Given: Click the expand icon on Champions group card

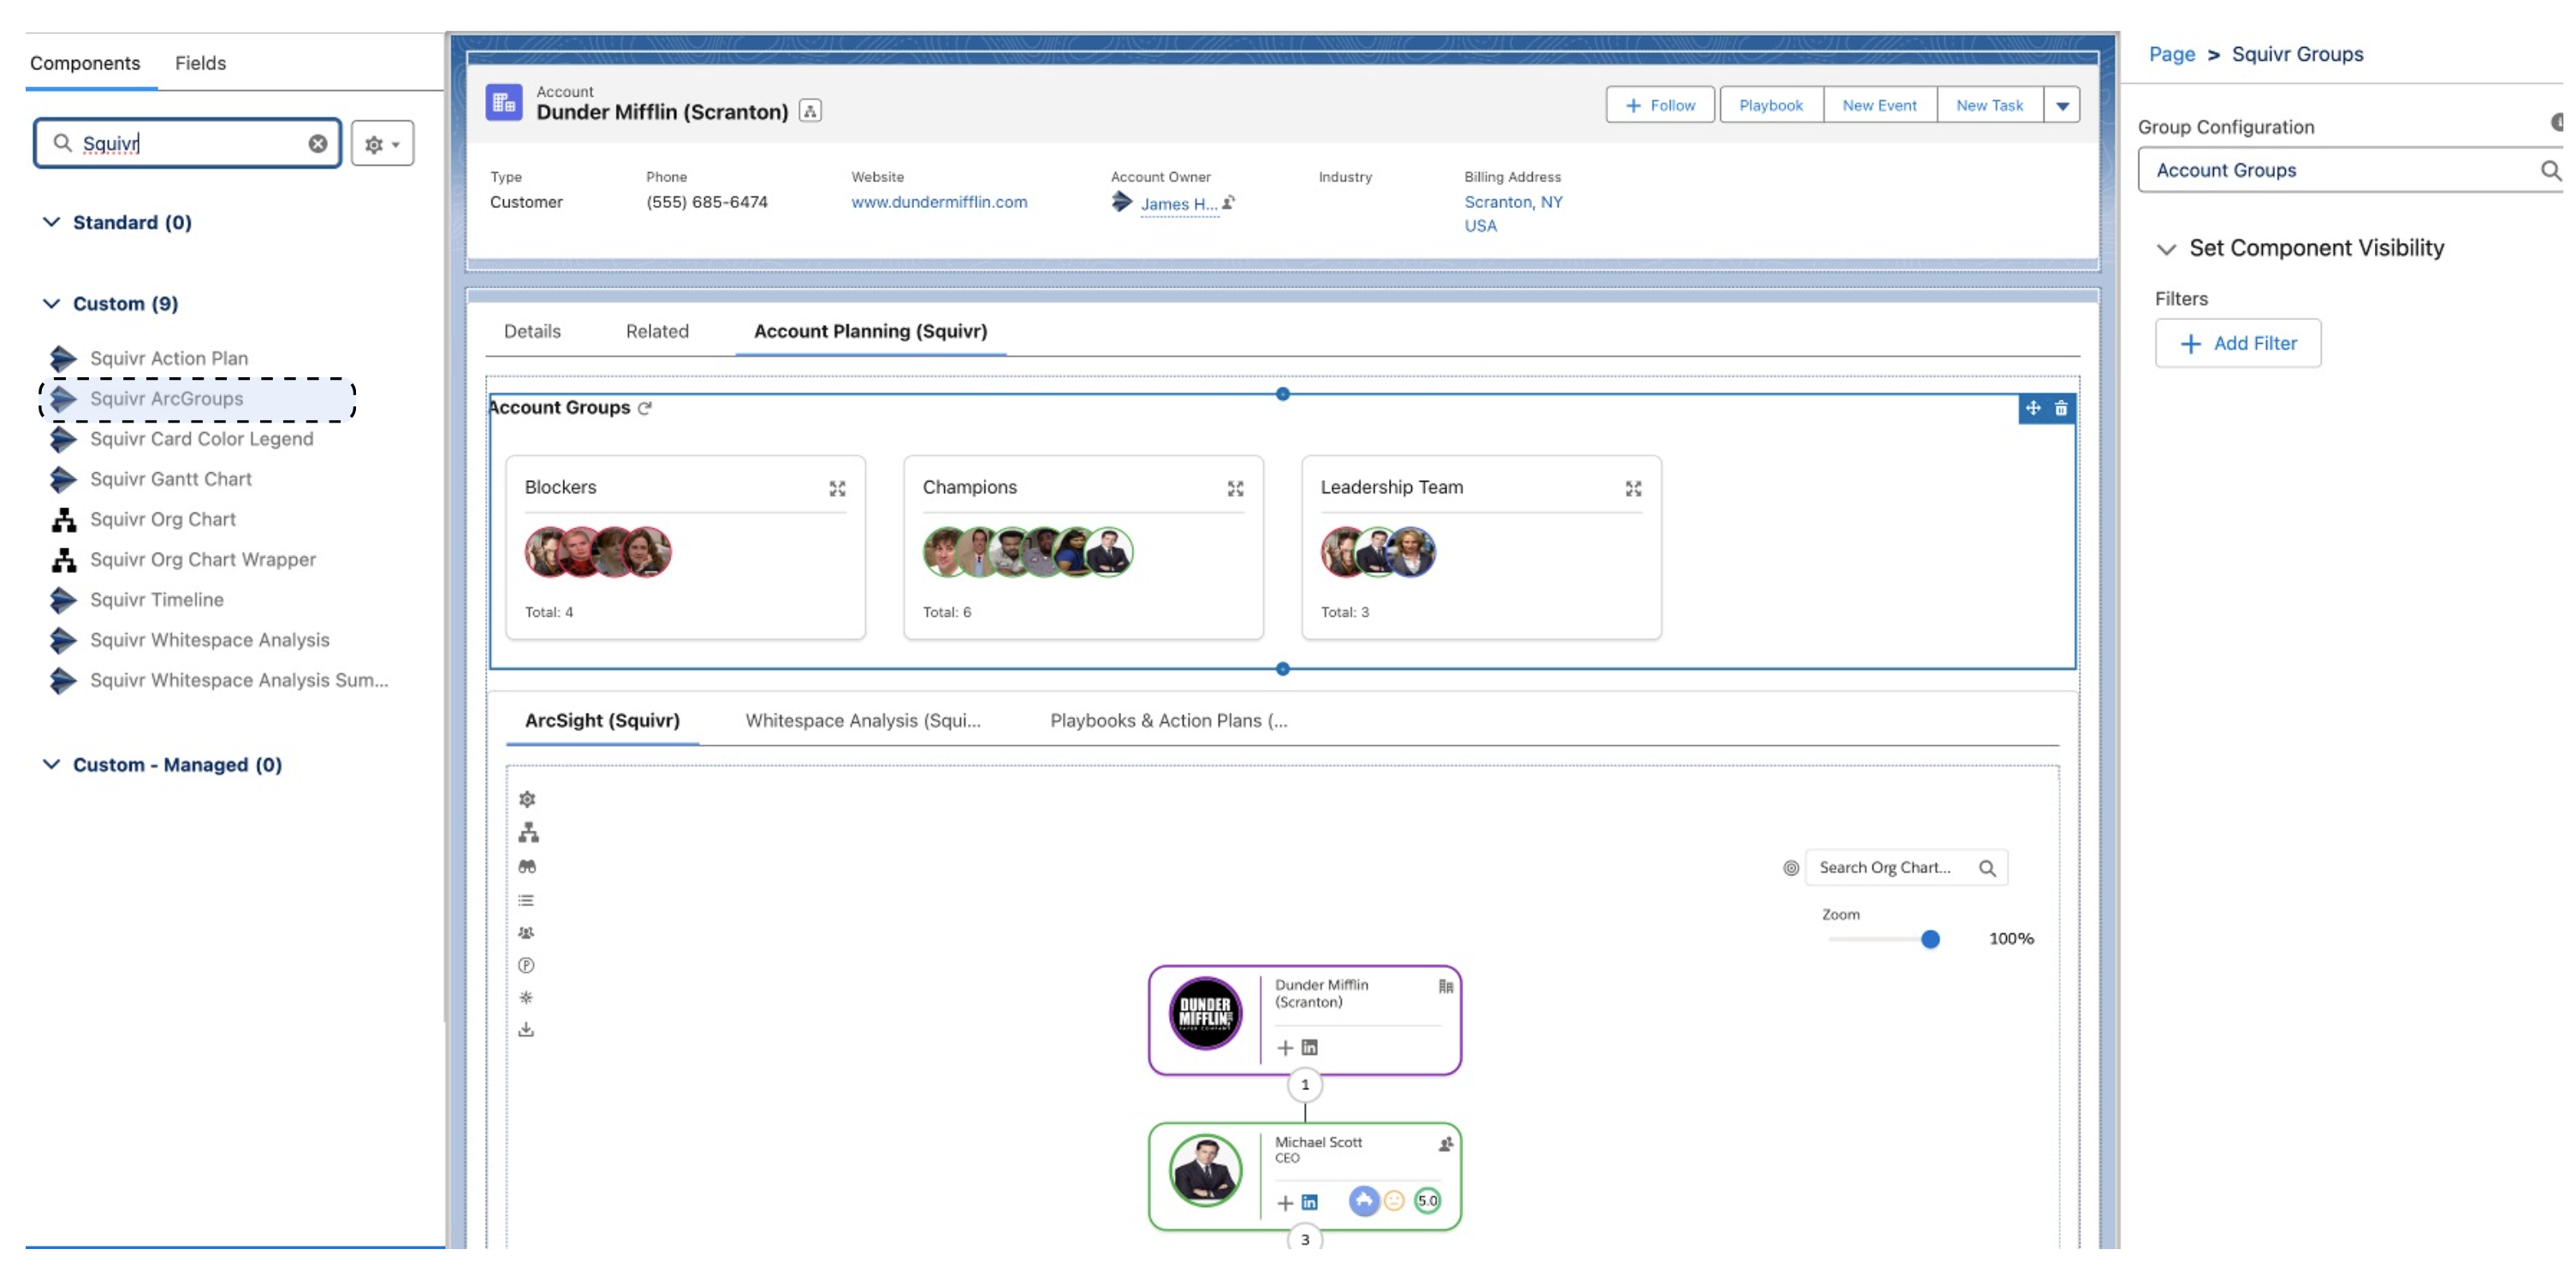Looking at the screenshot, I should click(x=1234, y=488).
